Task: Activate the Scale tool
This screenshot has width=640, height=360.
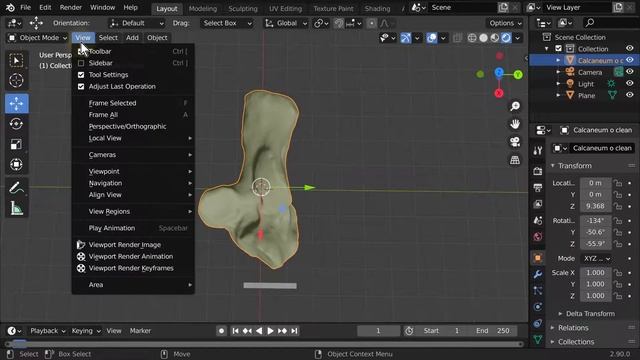Action: [x=16, y=144]
